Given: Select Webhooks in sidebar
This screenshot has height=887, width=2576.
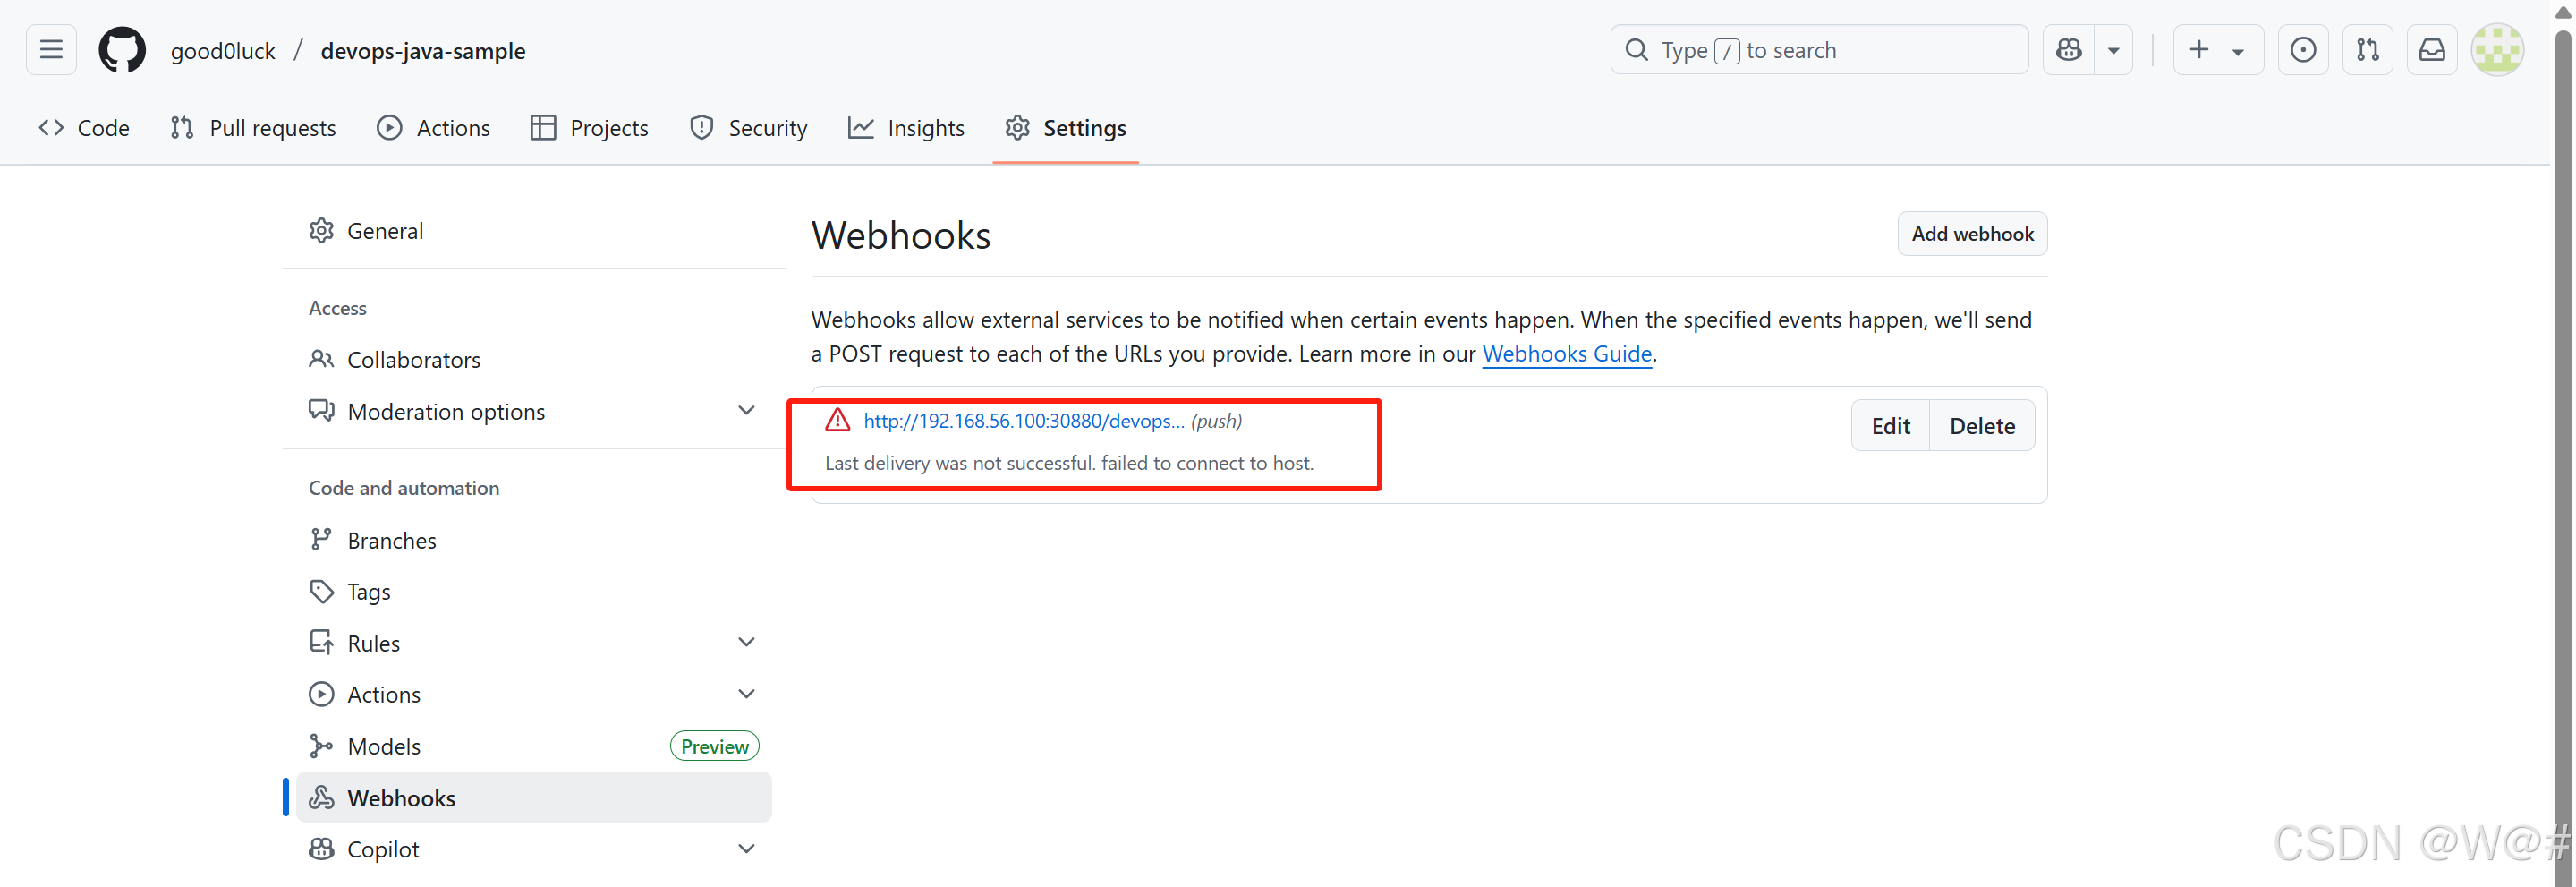Looking at the screenshot, I should [x=534, y=798].
